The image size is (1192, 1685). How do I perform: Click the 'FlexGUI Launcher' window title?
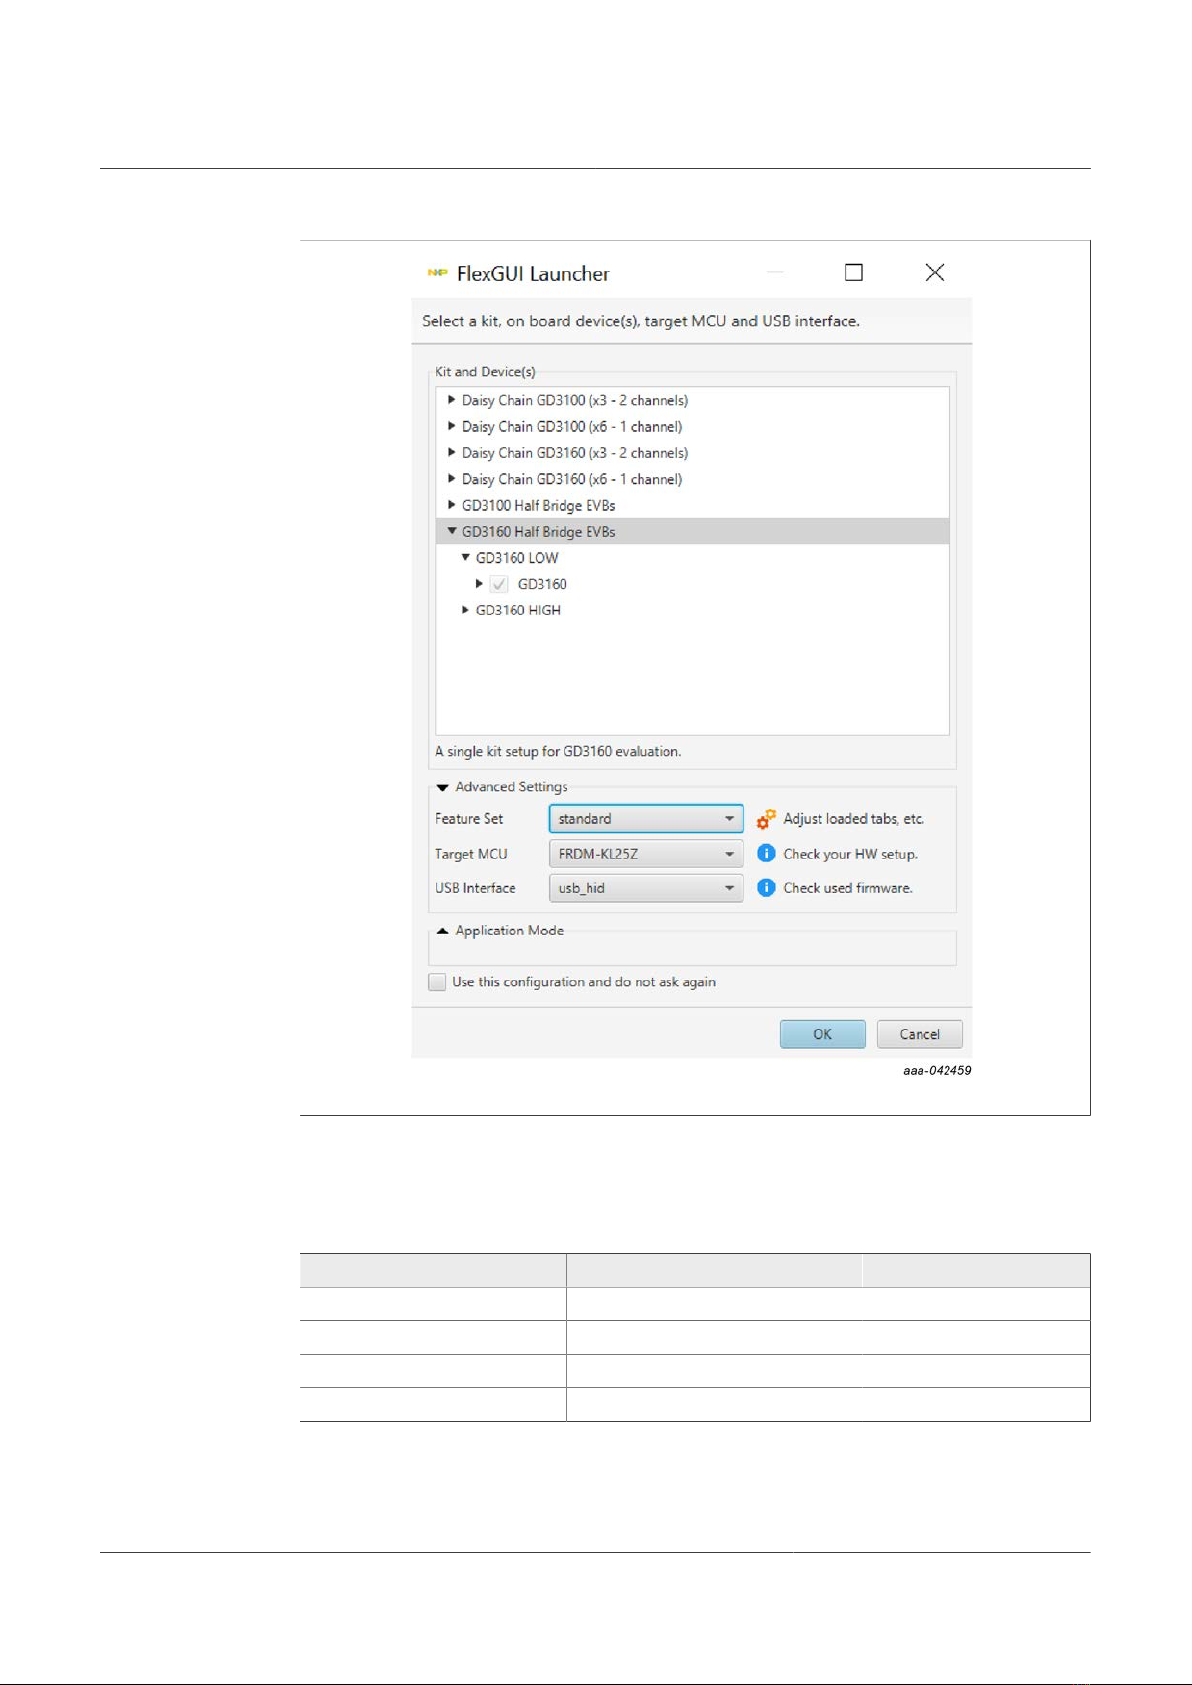[533, 274]
